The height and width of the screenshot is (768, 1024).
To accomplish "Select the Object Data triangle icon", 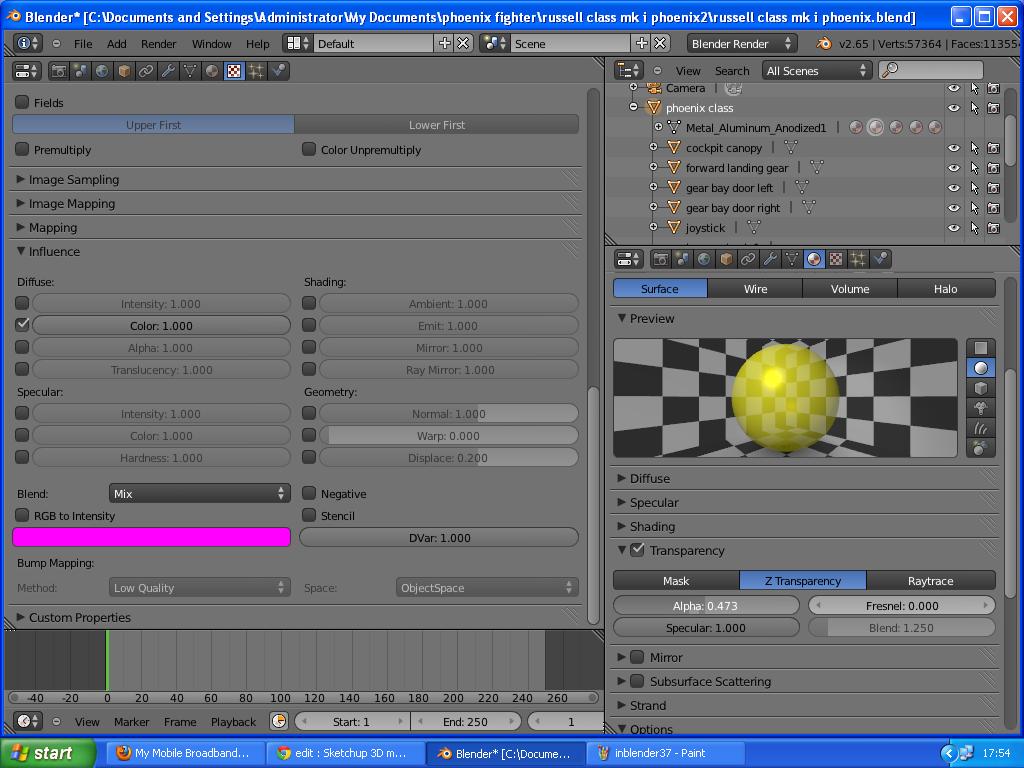I will click(x=792, y=259).
